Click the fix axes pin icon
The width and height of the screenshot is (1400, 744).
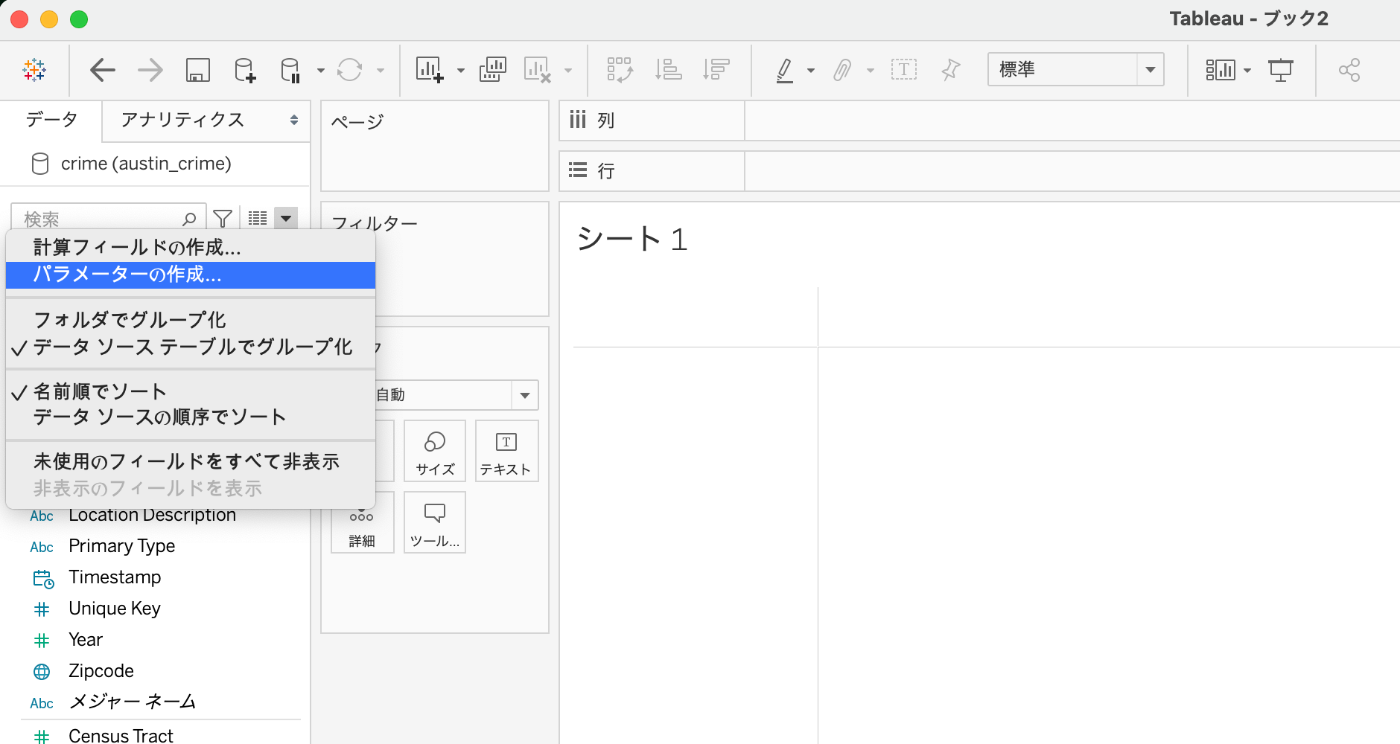[950, 70]
